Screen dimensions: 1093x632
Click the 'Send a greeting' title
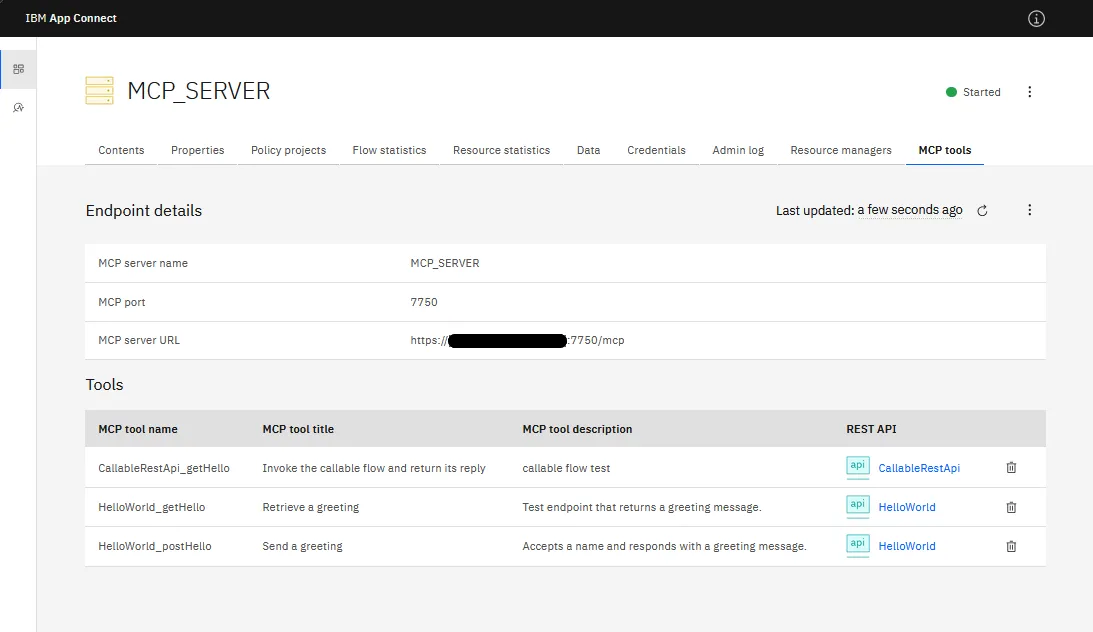point(303,546)
